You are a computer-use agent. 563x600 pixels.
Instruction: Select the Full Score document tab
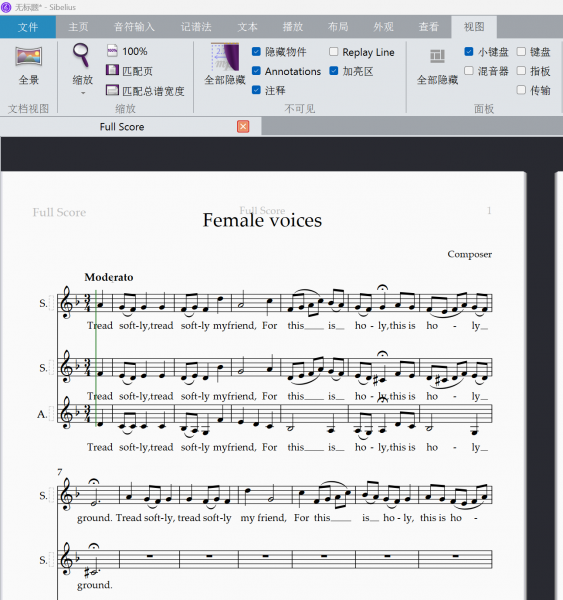point(122,127)
